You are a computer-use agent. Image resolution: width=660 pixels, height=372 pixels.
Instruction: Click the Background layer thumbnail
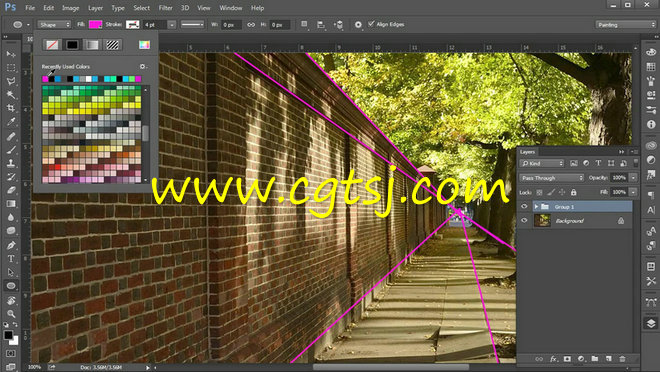pyautogui.click(x=542, y=221)
